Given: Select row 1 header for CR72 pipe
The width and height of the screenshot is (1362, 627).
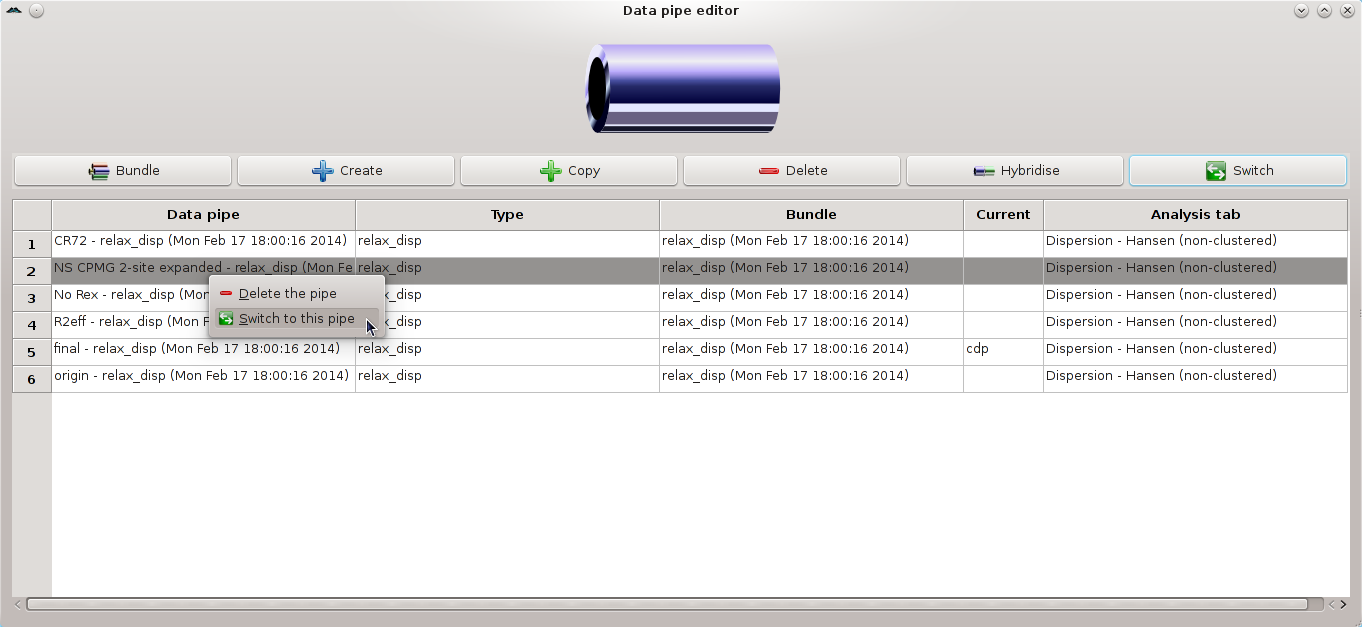Looking at the screenshot, I should (x=32, y=244).
